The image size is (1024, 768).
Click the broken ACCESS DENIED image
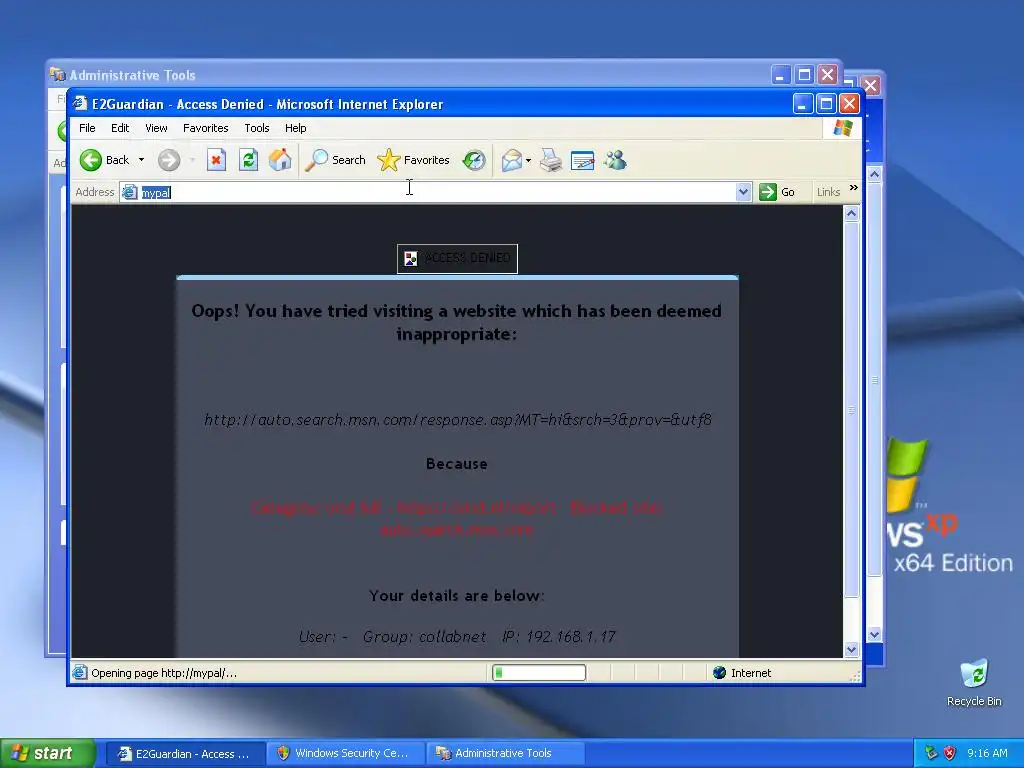(457, 259)
